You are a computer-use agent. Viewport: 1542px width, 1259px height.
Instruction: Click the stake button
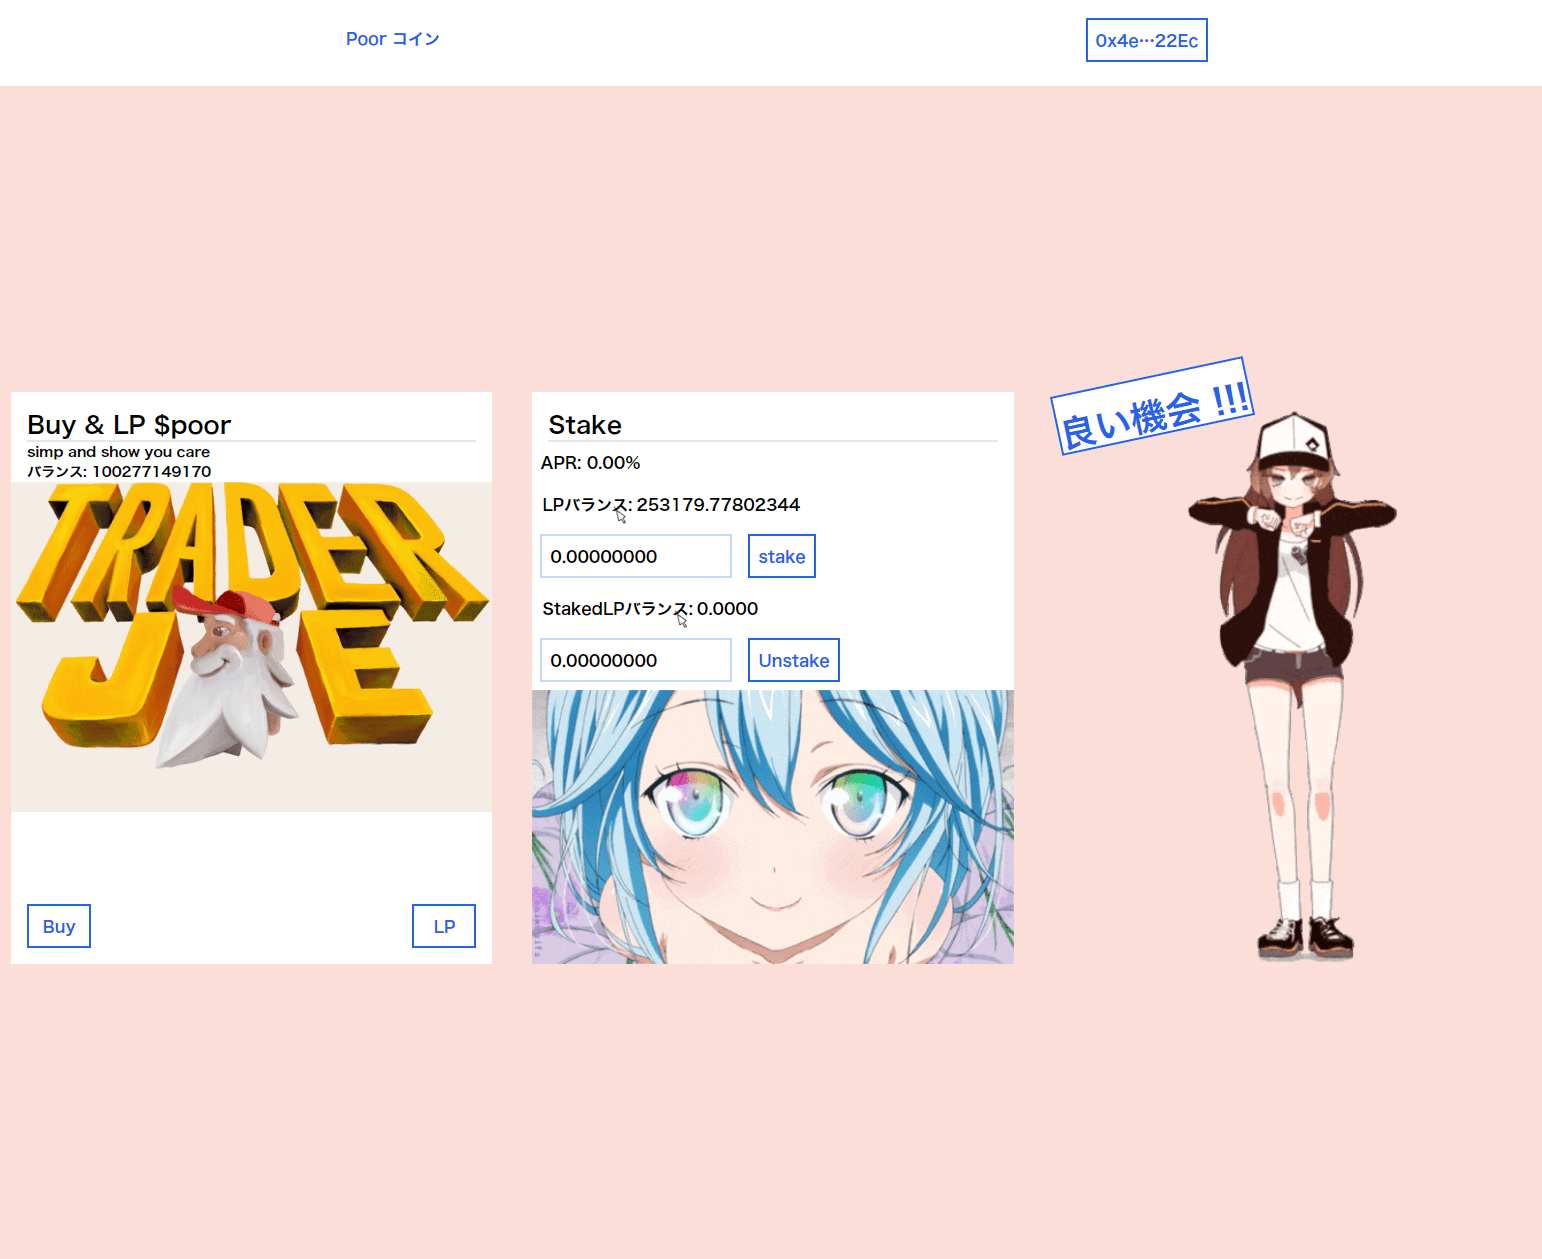(x=782, y=556)
